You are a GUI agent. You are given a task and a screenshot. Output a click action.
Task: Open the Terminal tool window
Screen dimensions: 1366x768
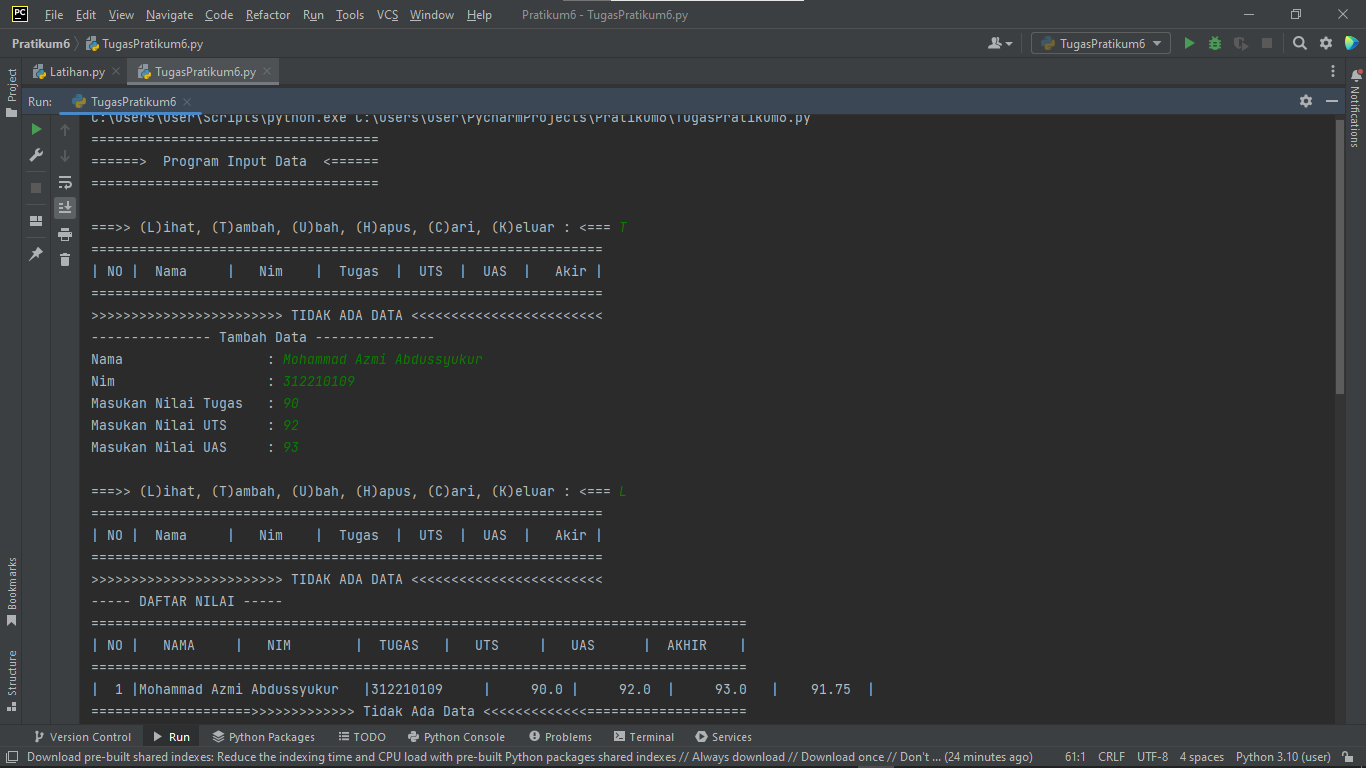pos(643,737)
